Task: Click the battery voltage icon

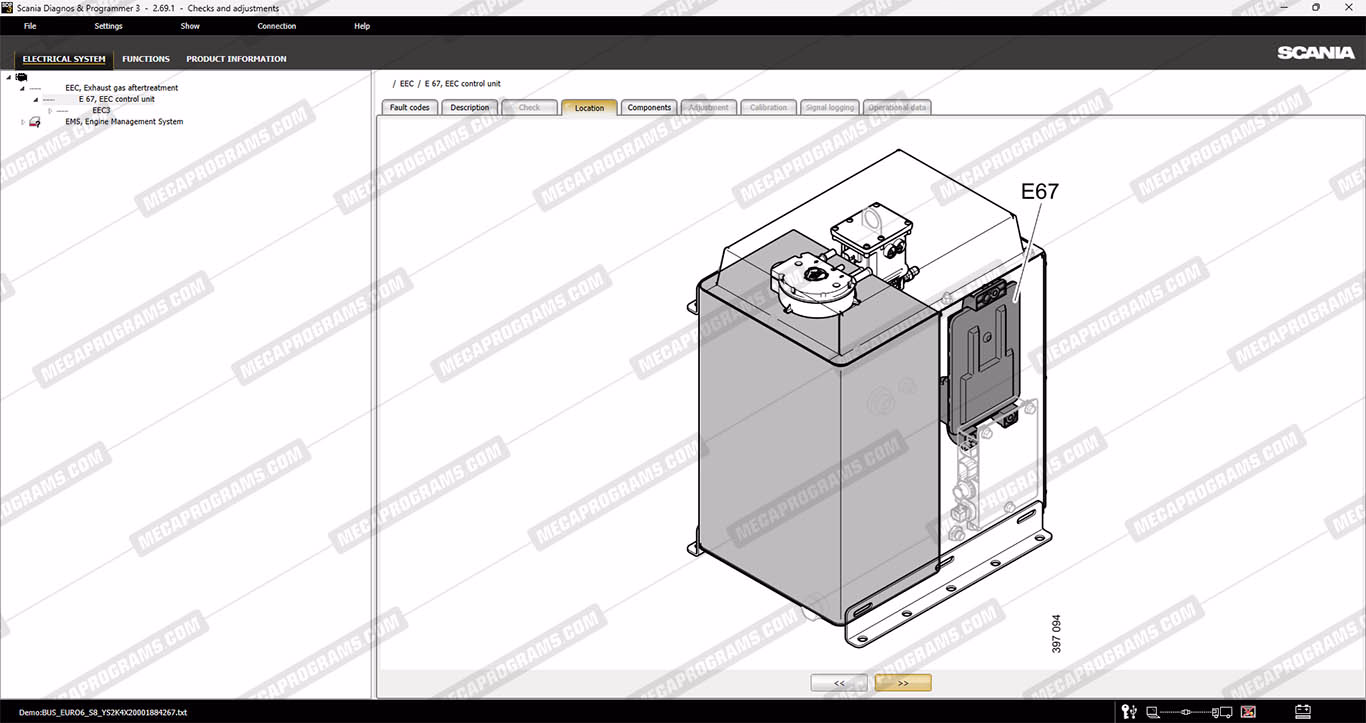Action: tap(1302, 712)
